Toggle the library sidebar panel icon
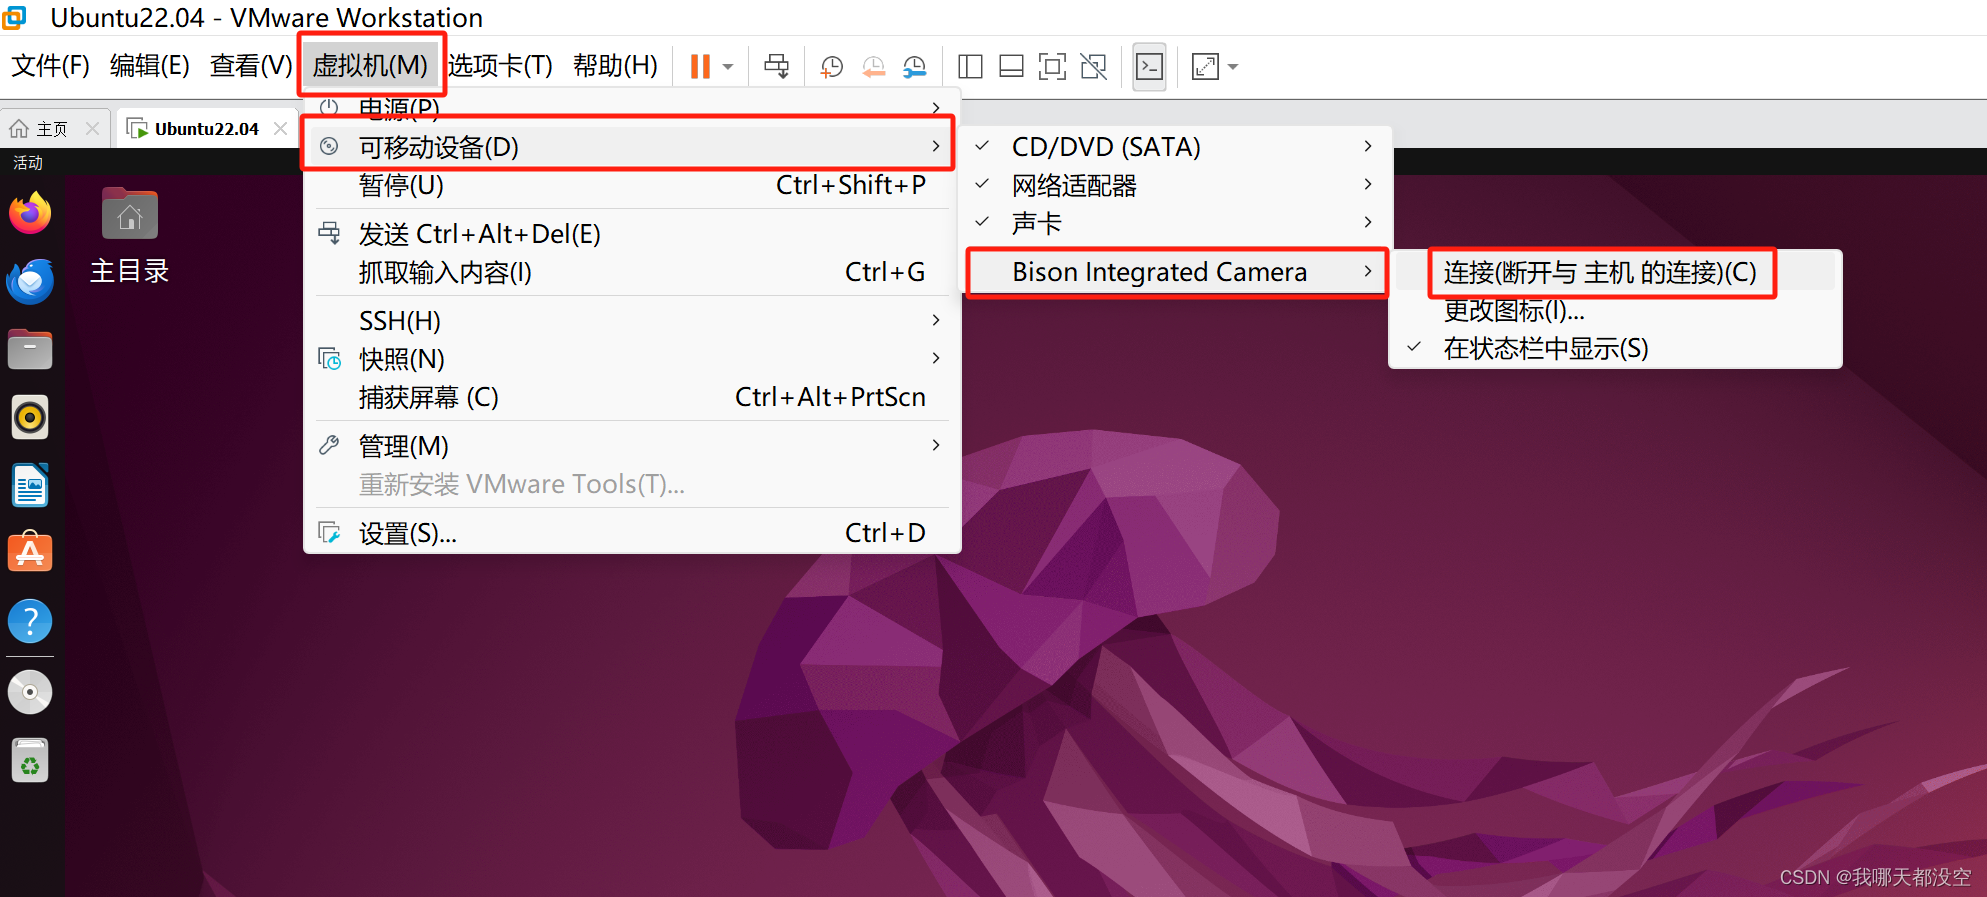Viewport: 1987px width, 897px height. [970, 67]
